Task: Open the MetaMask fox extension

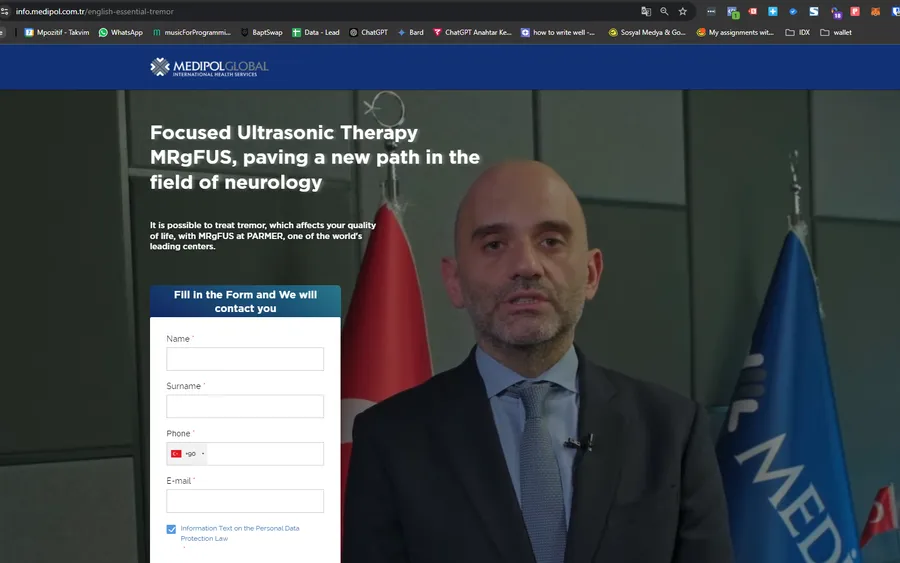Action: point(875,11)
